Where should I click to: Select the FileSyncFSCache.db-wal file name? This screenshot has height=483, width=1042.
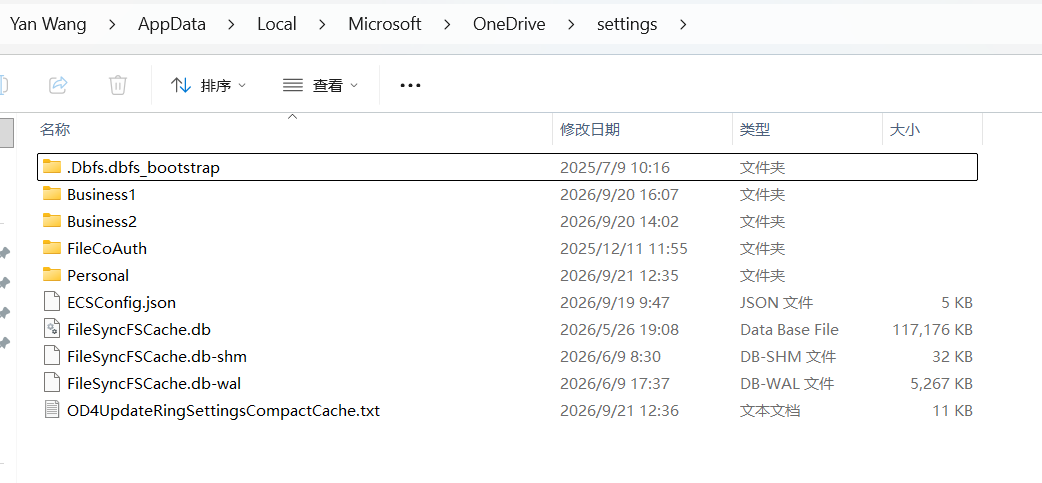pyautogui.click(x=154, y=383)
